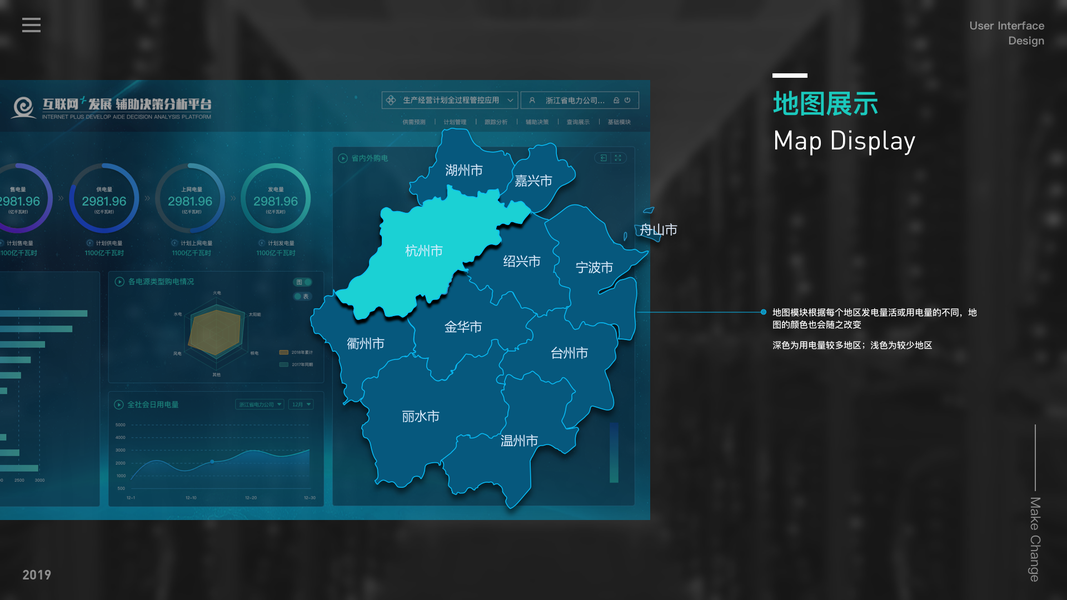Click the 全社会日用电量 panel title

click(x=153, y=405)
